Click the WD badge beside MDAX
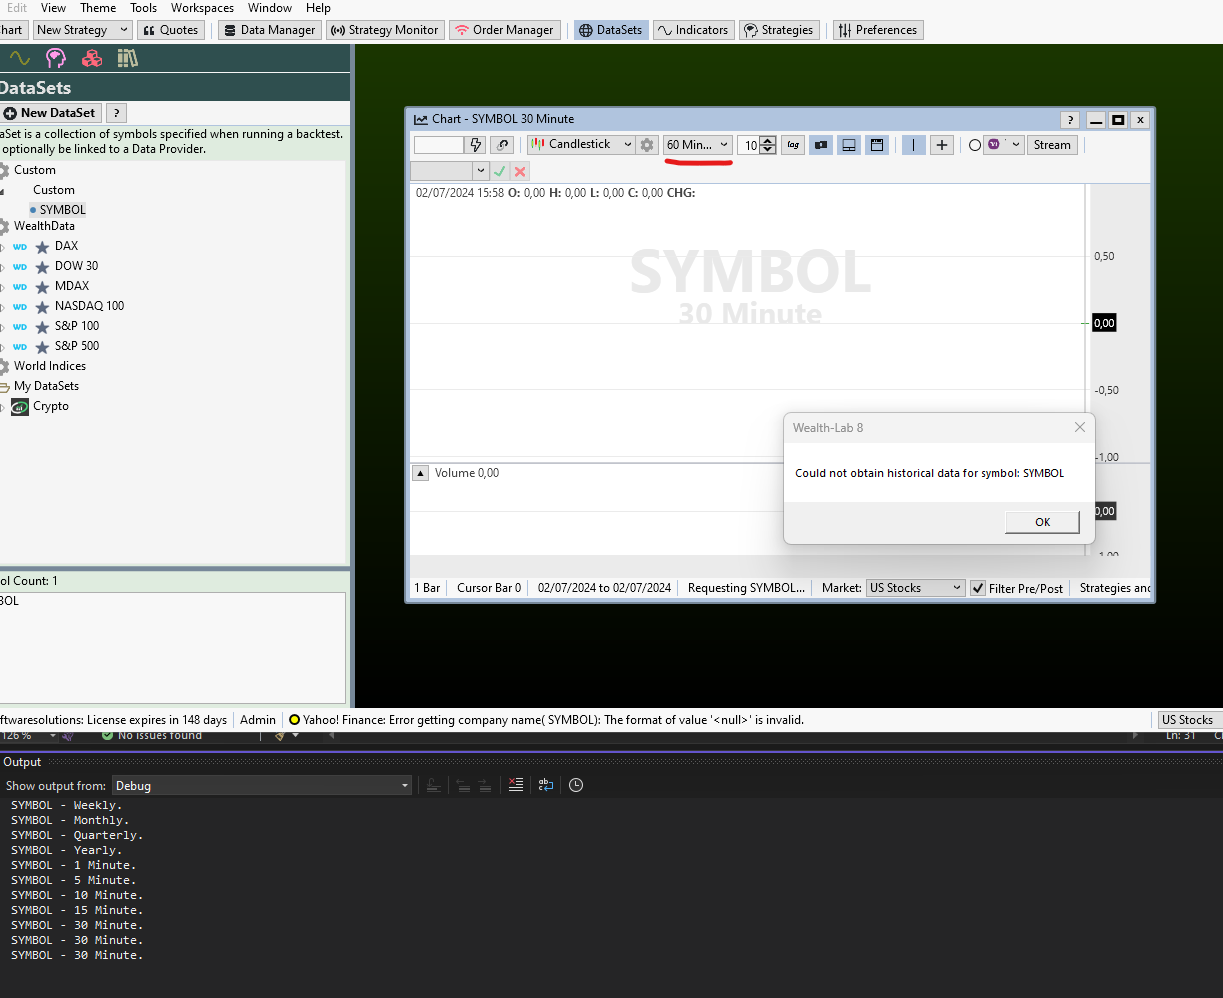 point(20,287)
